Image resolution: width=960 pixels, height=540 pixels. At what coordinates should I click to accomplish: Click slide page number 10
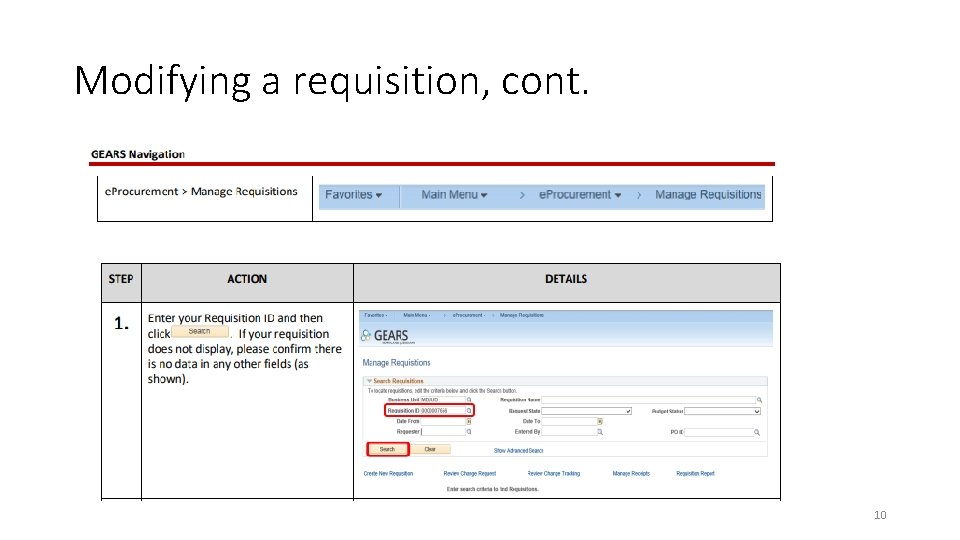coord(880,515)
